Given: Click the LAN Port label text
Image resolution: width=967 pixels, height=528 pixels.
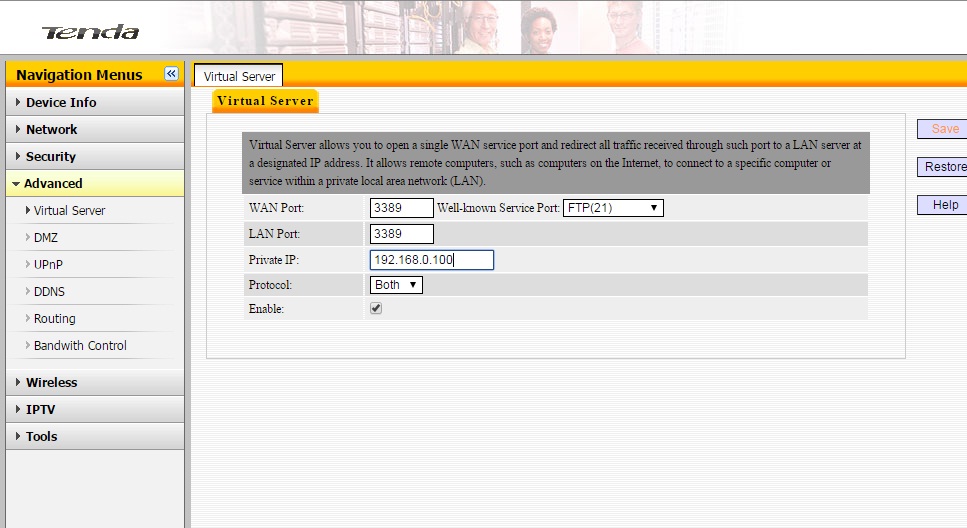Looking at the screenshot, I should tap(274, 234).
